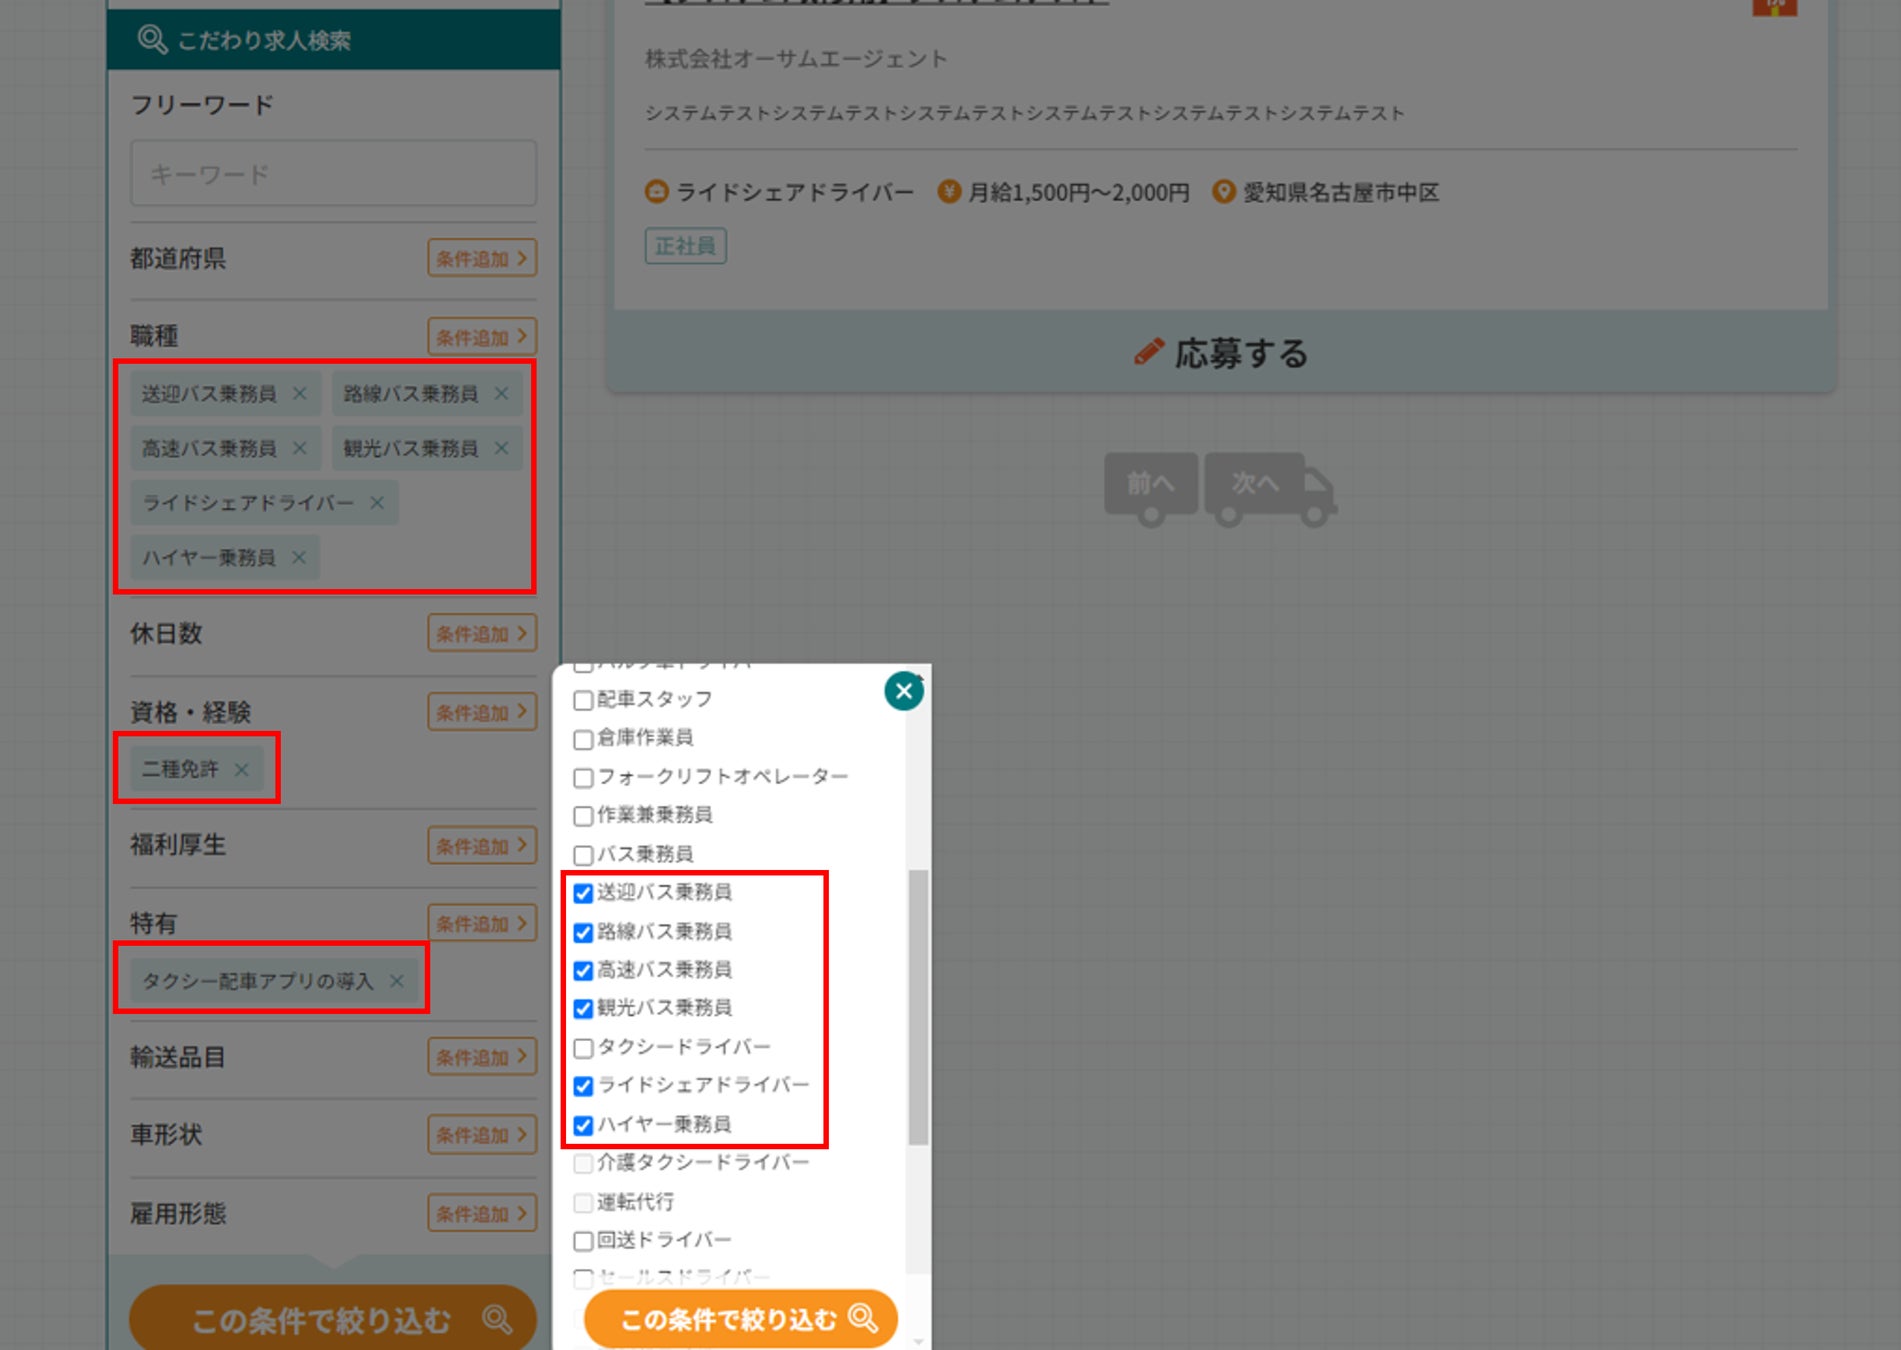
Task: Click the popup list scrollbar
Action: [x=917, y=1006]
